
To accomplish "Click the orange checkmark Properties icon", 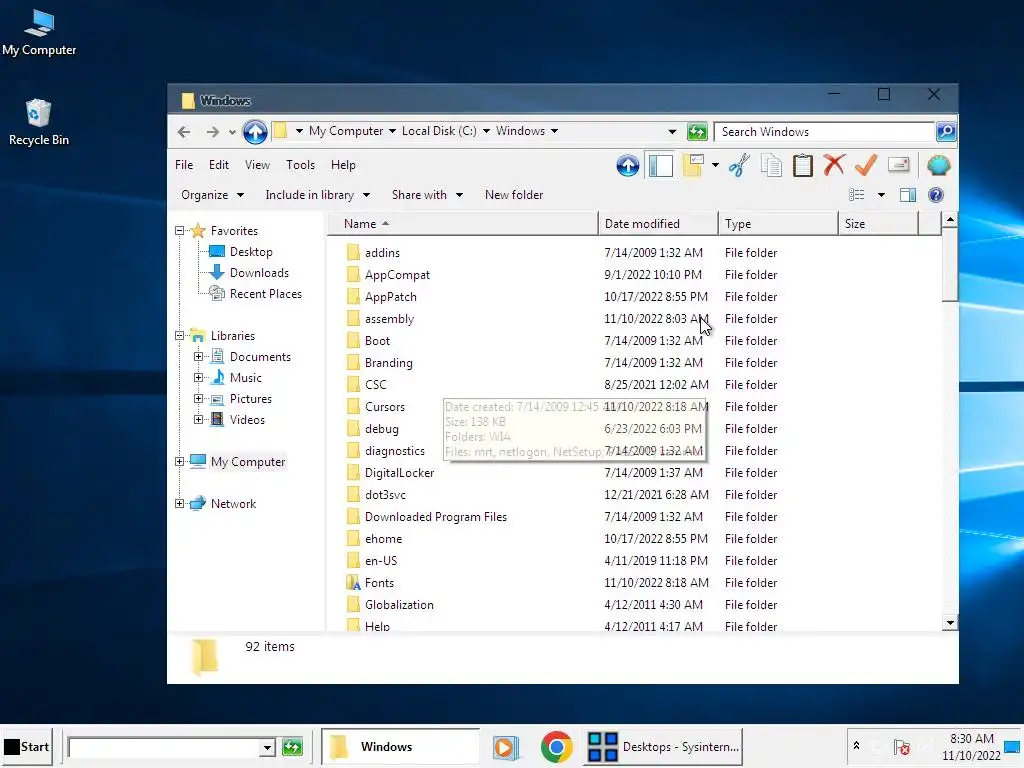I will 866,165.
